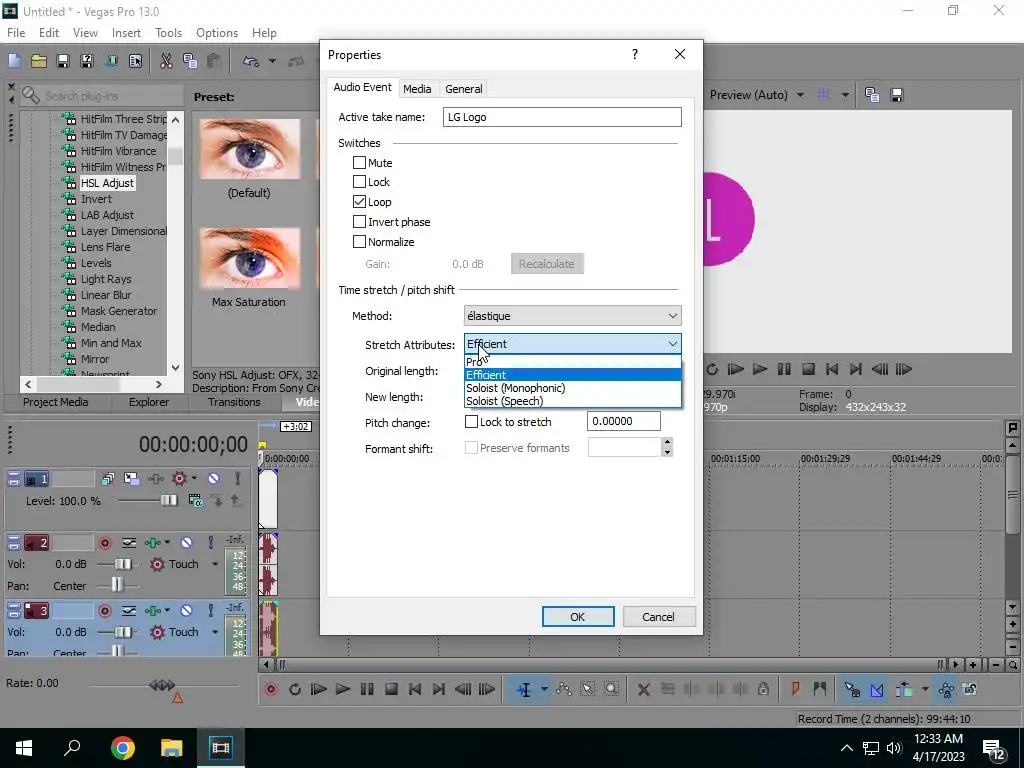Image resolution: width=1024 pixels, height=768 pixels.
Task: Click the Lock event icon in bottom toolbar
Action: [763, 689]
